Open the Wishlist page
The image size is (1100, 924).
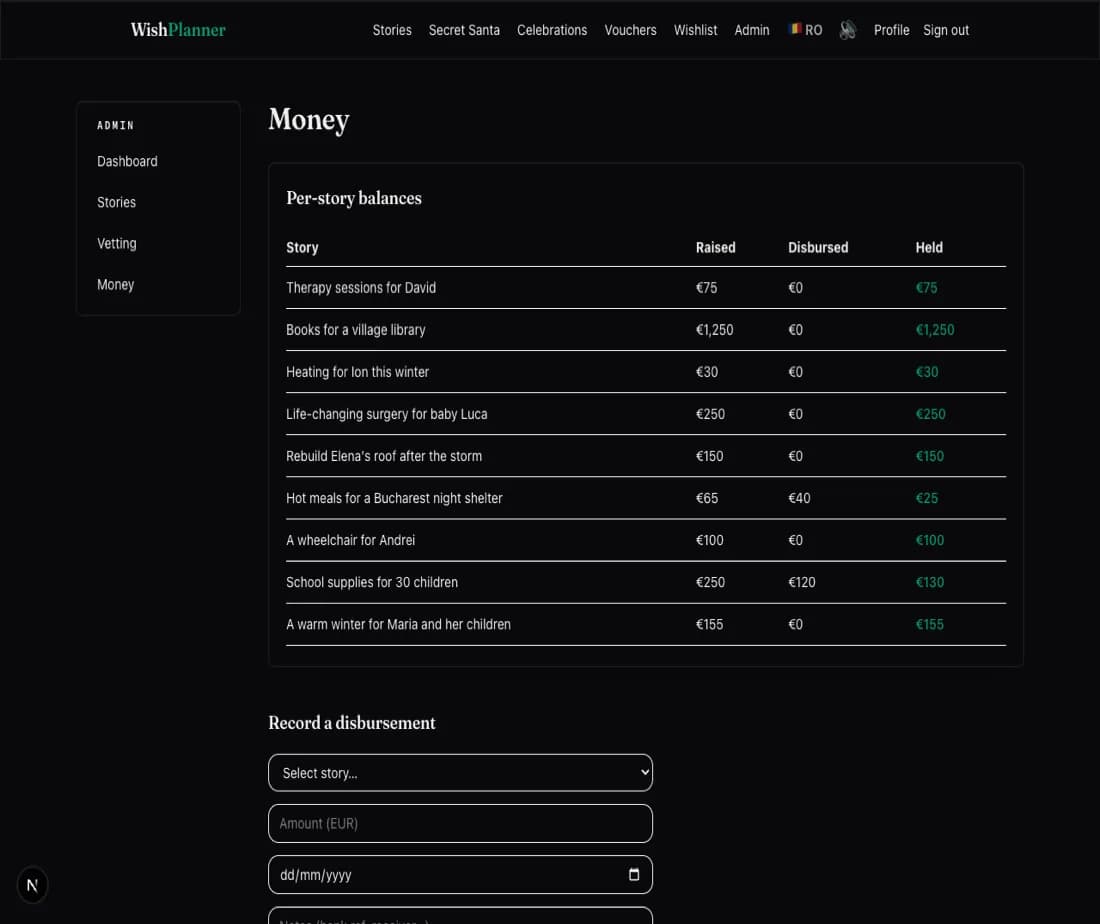tap(695, 30)
